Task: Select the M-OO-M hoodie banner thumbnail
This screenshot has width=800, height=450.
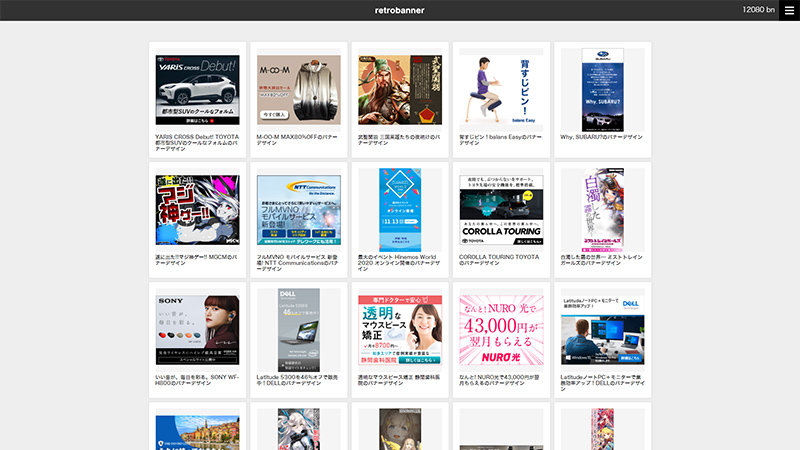Action: pyautogui.click(x=298, y=89)
